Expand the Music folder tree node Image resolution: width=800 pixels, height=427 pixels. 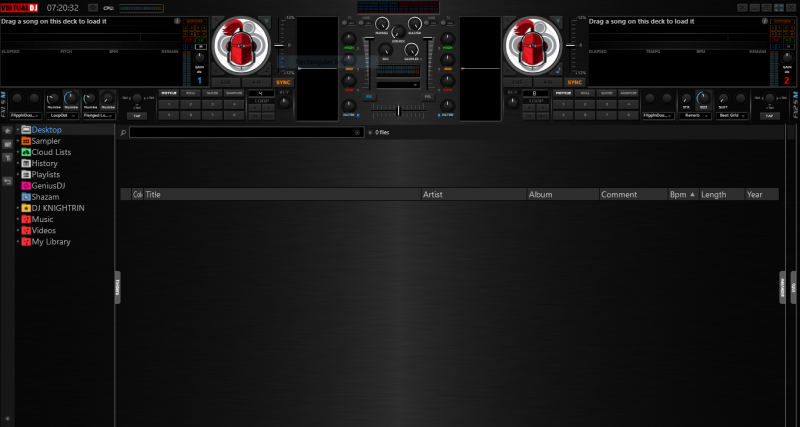17,219
